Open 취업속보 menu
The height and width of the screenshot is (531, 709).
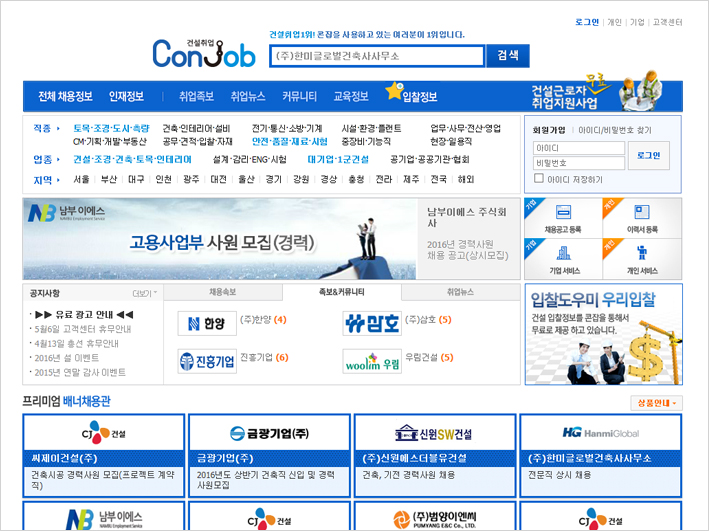point(196,96)
